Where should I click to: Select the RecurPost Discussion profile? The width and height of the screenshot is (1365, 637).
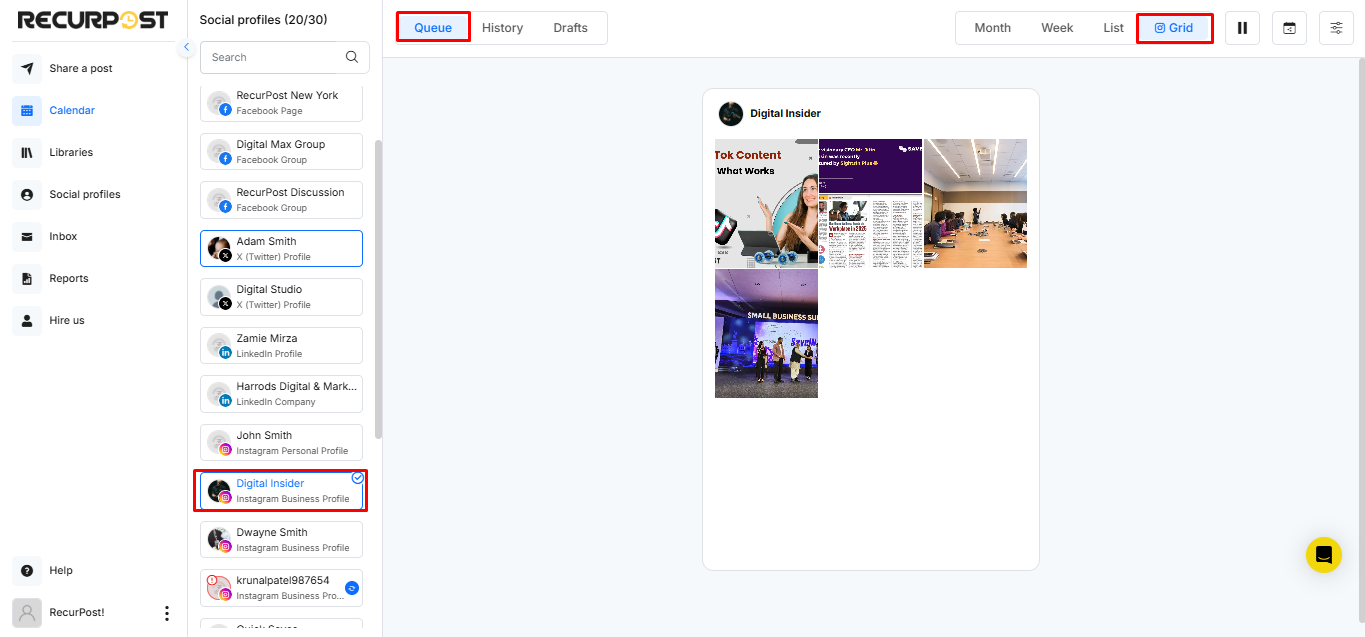tap(281, 200)
